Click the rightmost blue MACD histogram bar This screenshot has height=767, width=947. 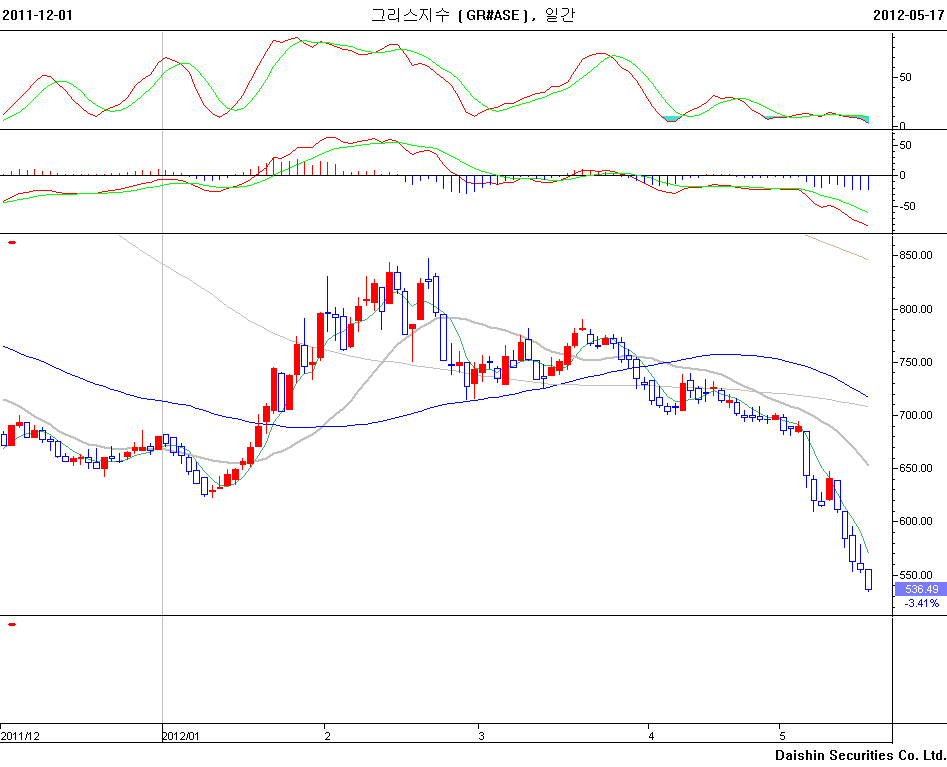tap(868, 182)
